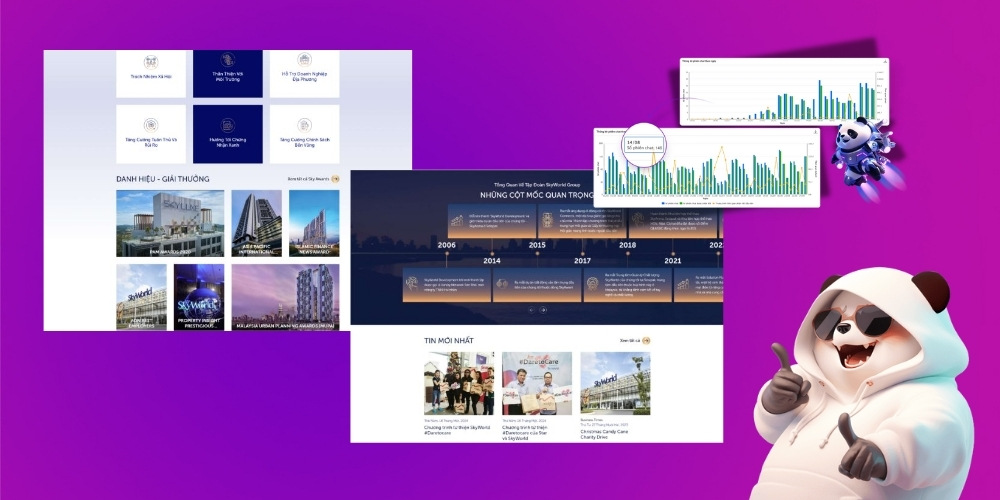
Task: Open the Property Insight Prestigious award thumbnail
Action: pos(199,297)
